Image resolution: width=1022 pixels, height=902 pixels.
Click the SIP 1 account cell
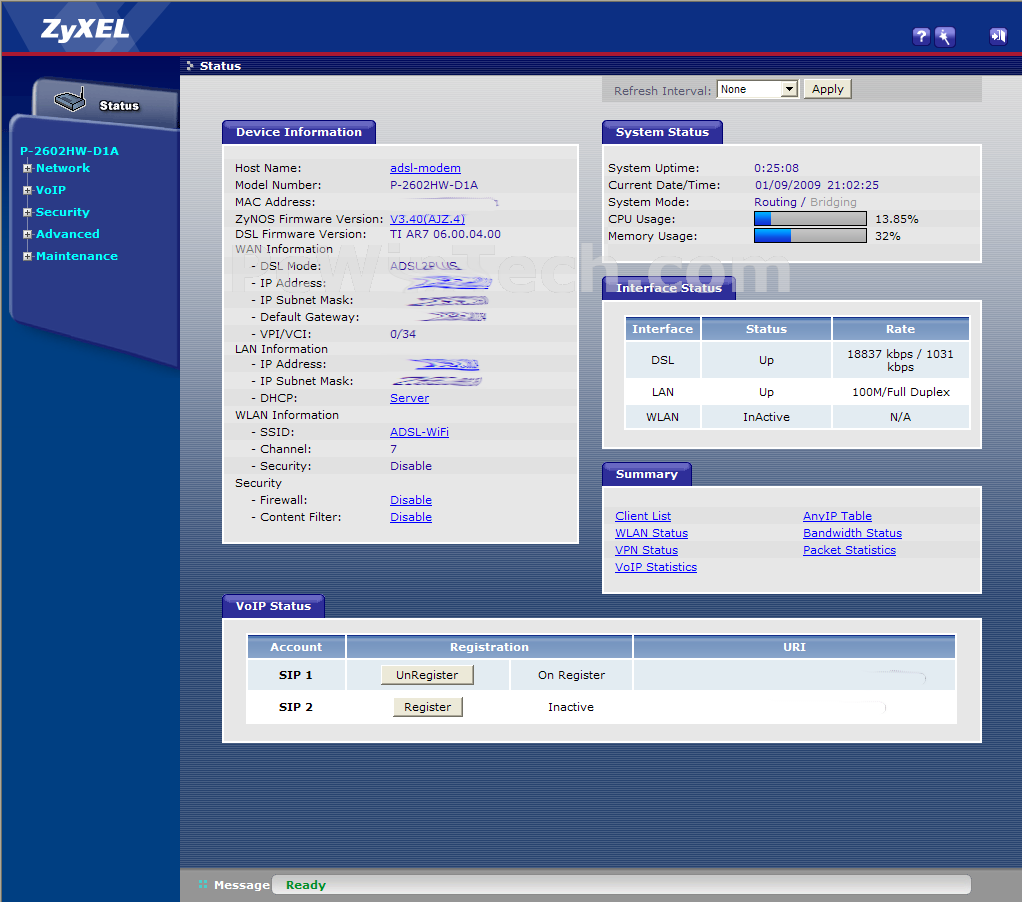click(x=296, y=675)
